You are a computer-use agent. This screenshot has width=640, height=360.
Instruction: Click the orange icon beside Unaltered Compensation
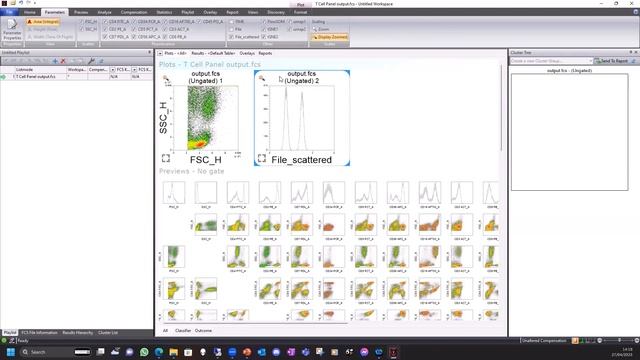point(575,340)
